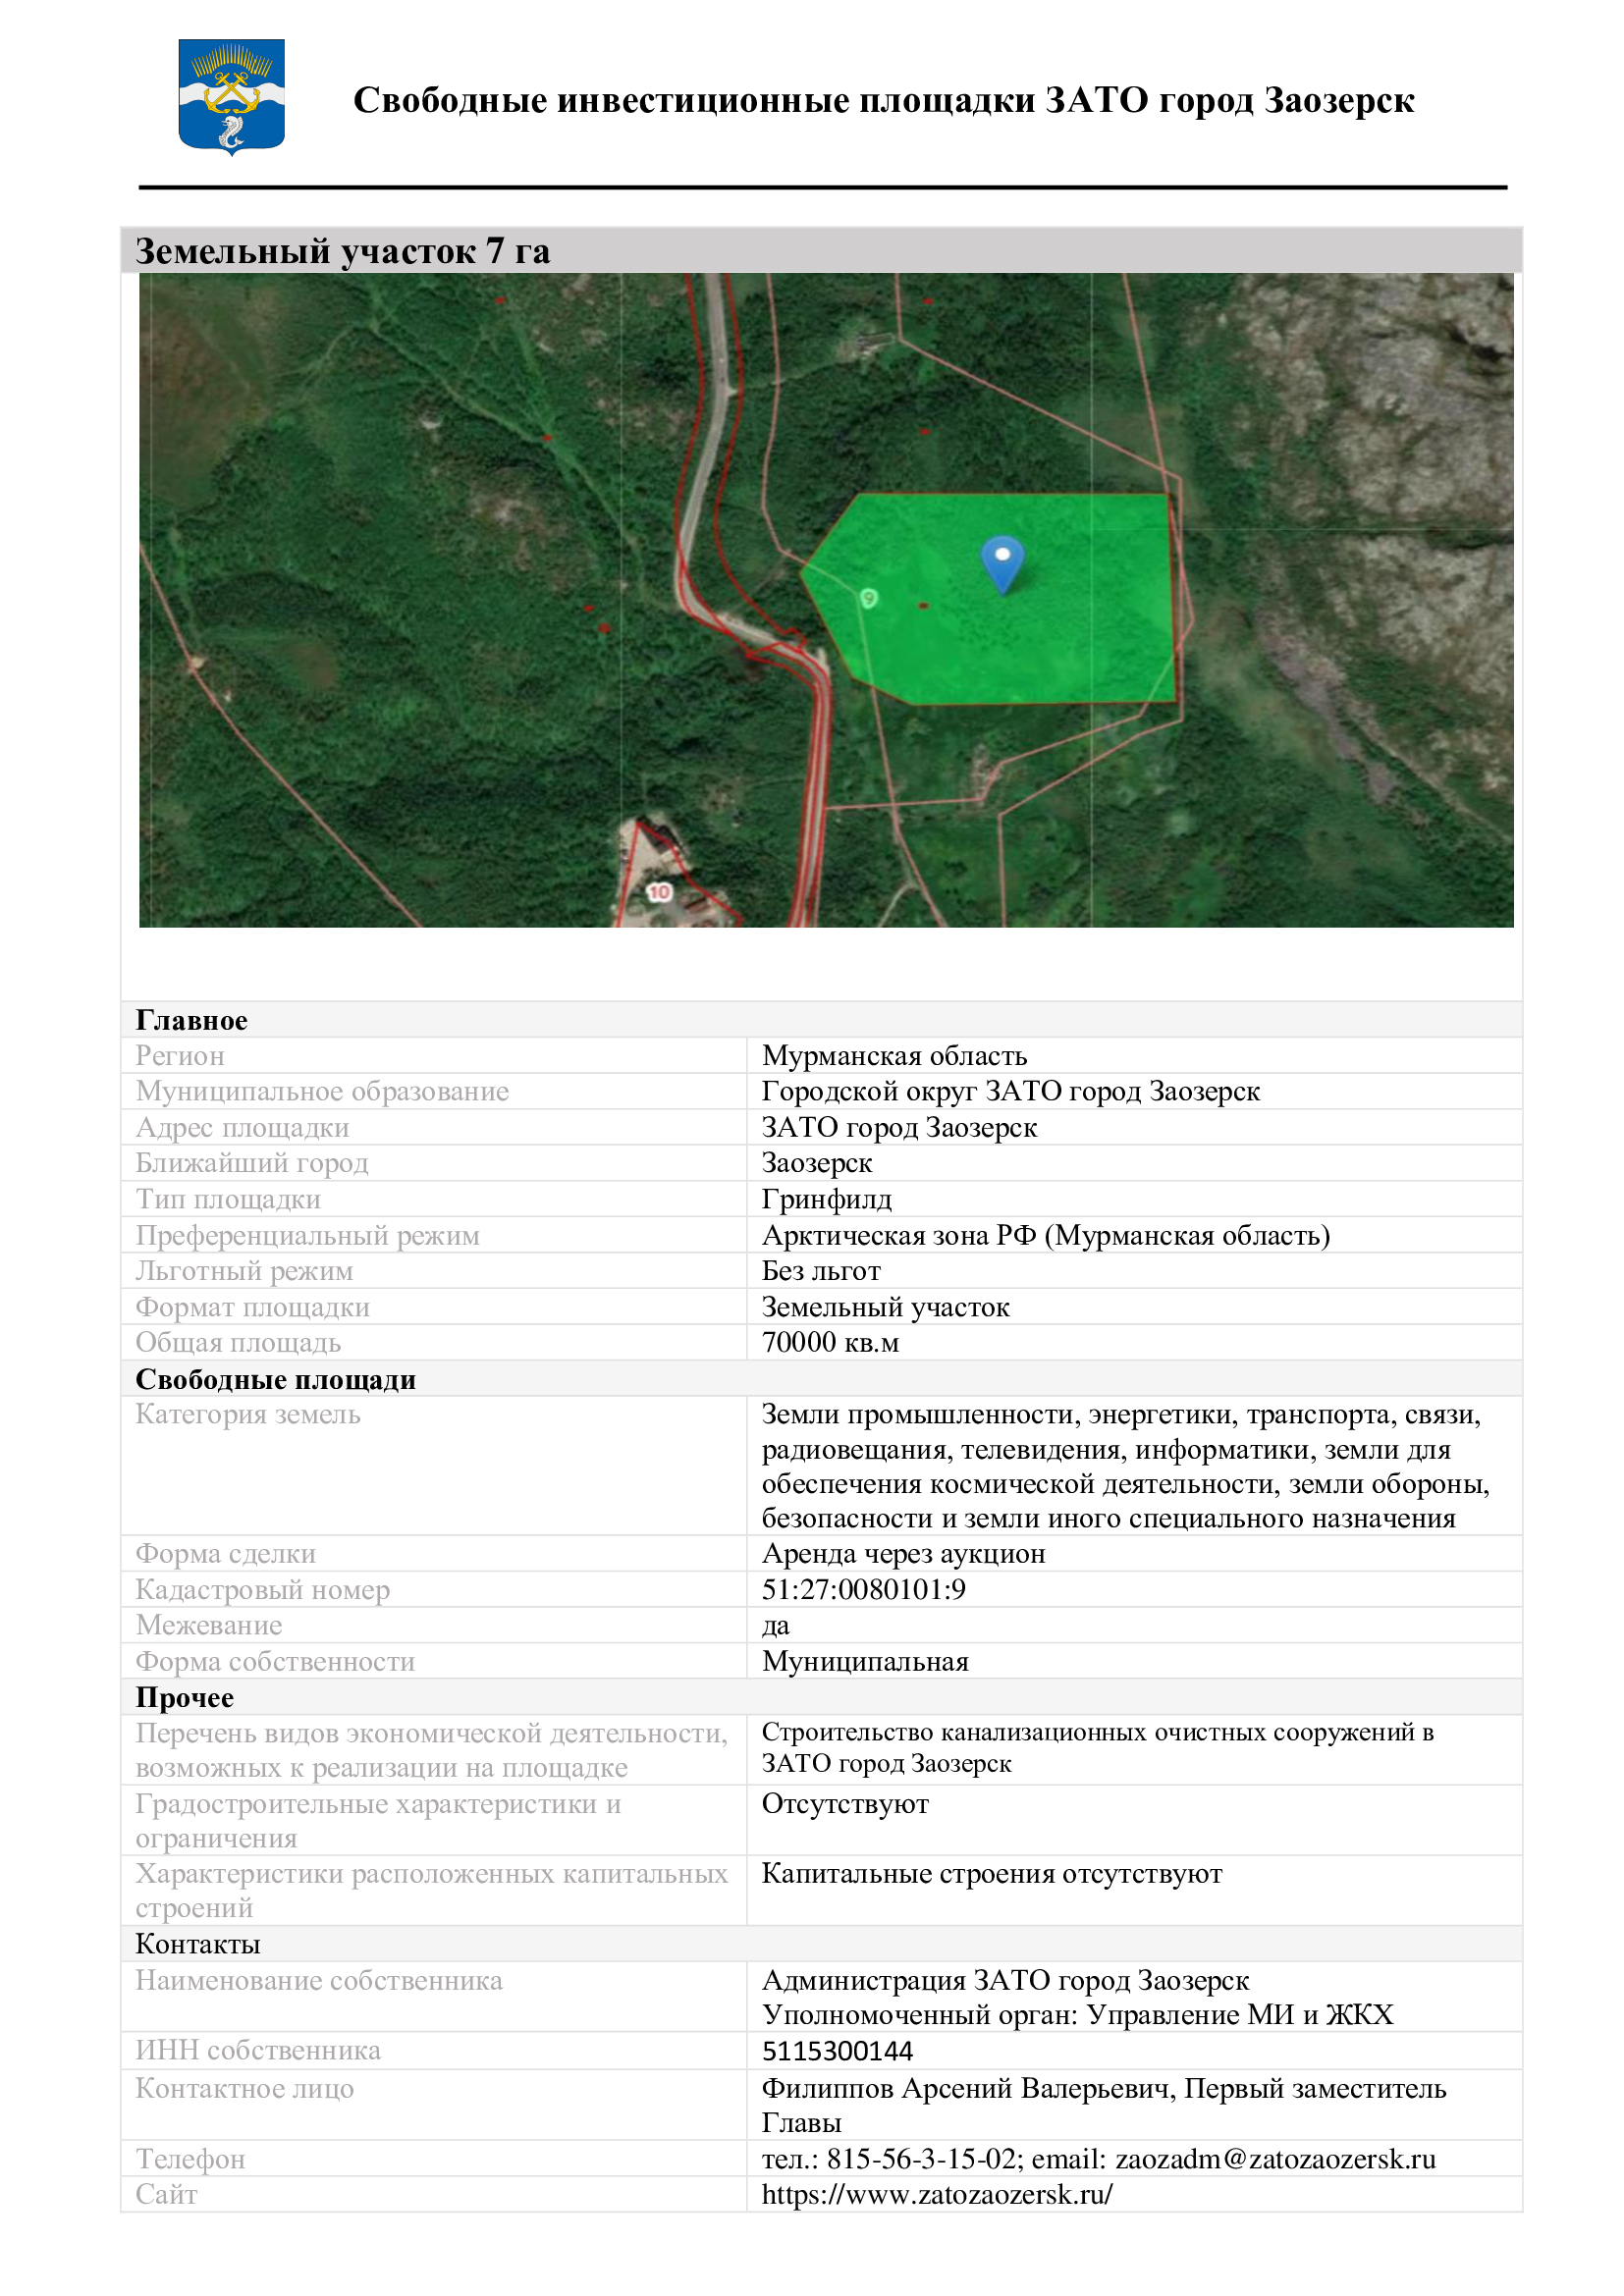The height and width of the screenshot is (2296, 1624).
Task: Click the 'Земельный участок 7 га' section header
Action: point(342,251)
